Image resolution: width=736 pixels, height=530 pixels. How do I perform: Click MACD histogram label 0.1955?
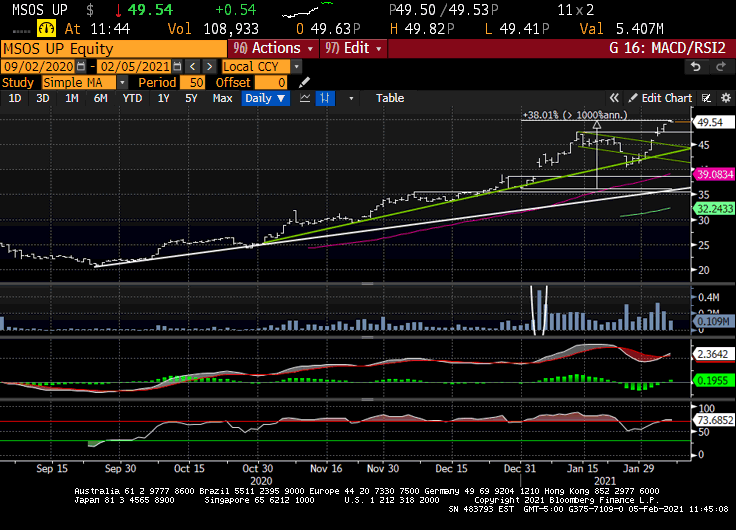(713, 380)
